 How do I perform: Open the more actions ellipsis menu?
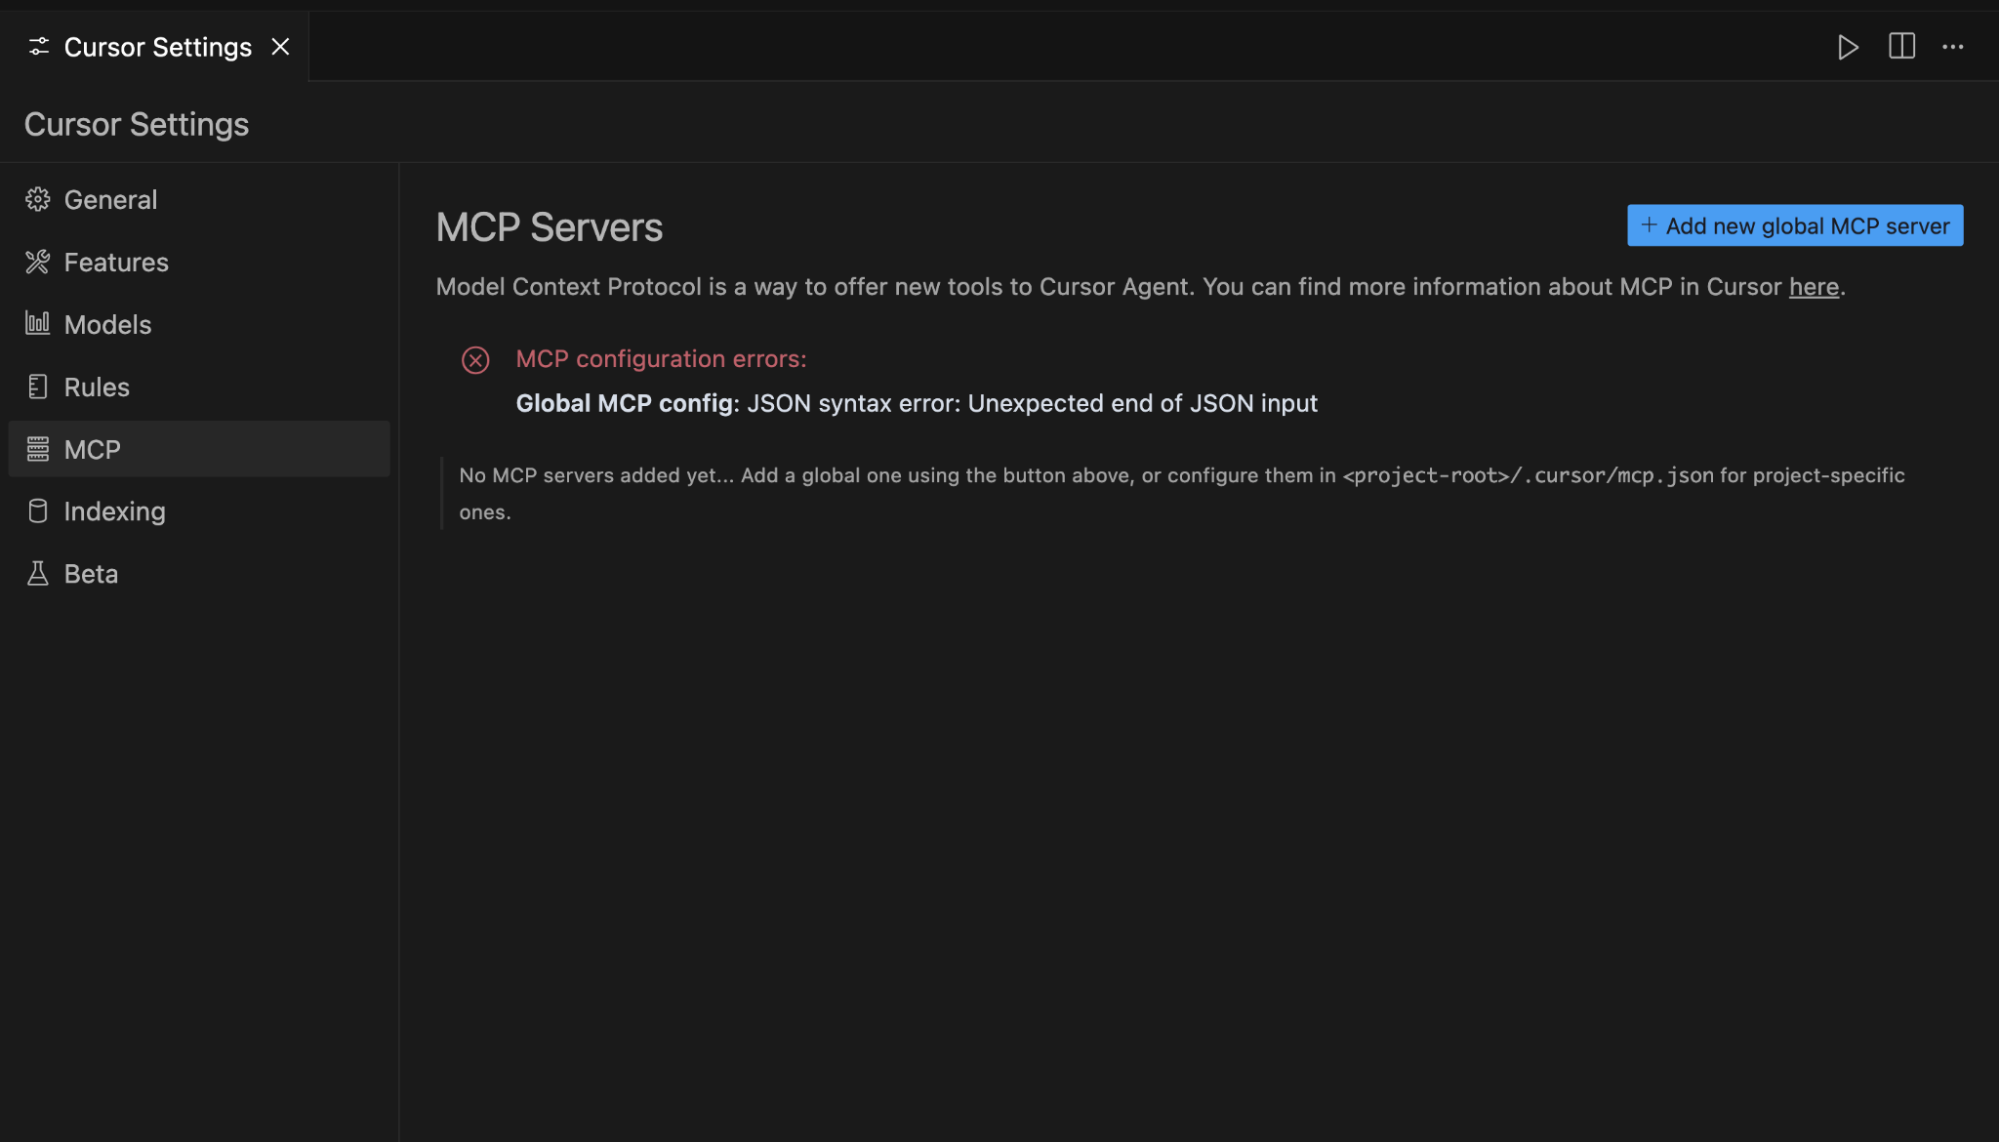tap(1952, 46)
